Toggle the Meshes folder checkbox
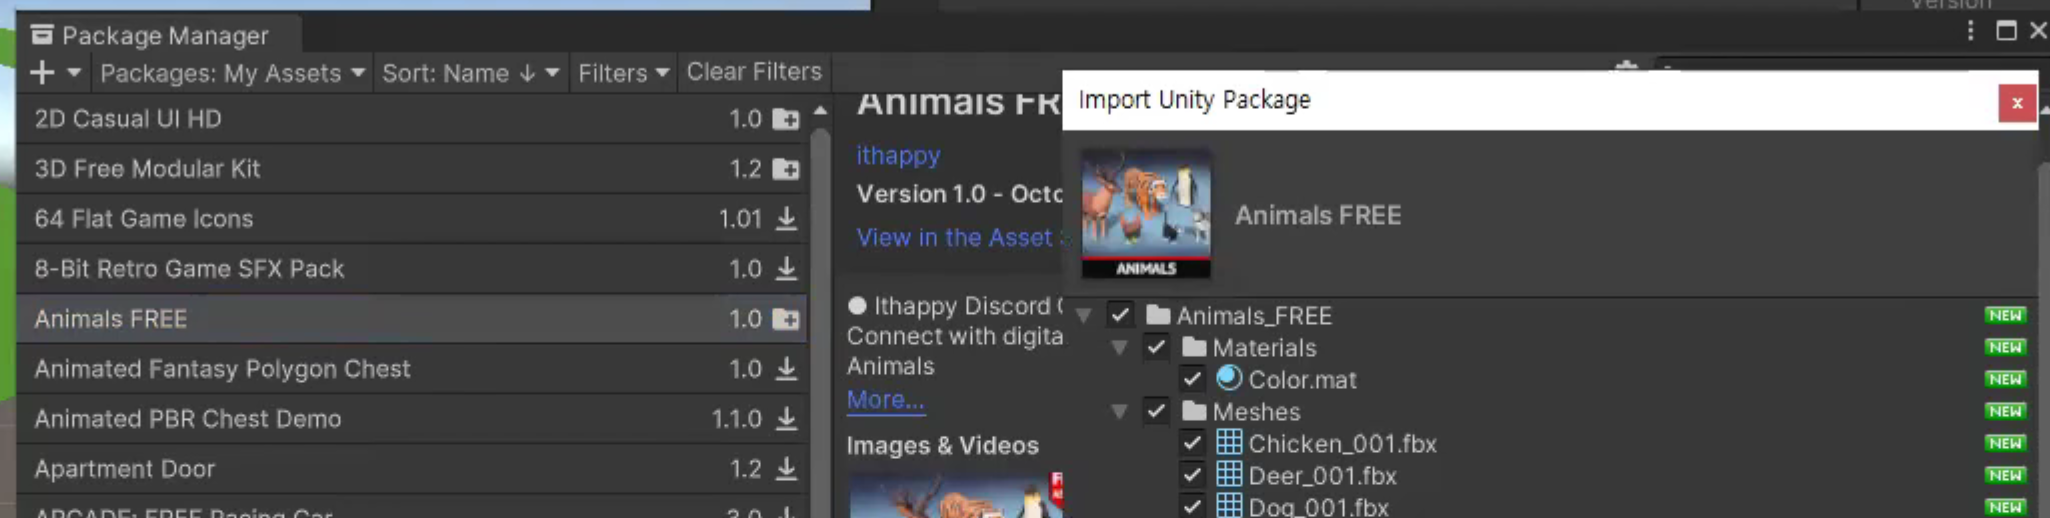The height and width of the screenshot is (518, 2050). (x=1156, y=411)
